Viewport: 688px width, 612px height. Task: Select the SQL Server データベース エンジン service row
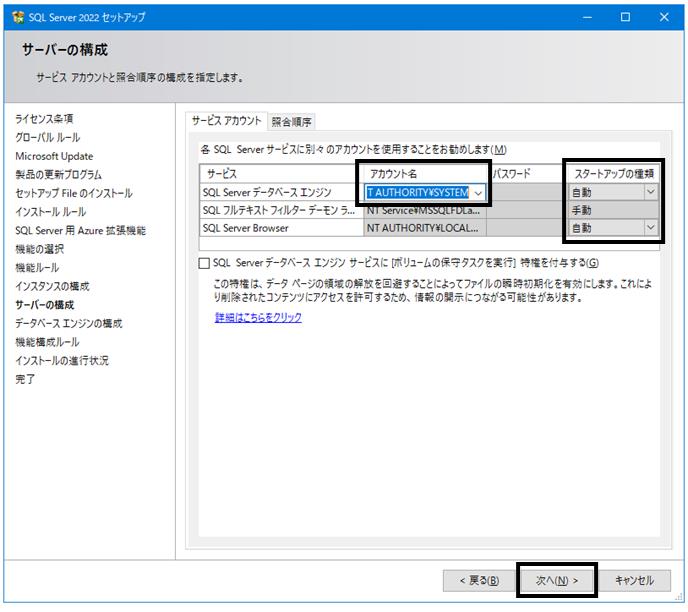281,192
